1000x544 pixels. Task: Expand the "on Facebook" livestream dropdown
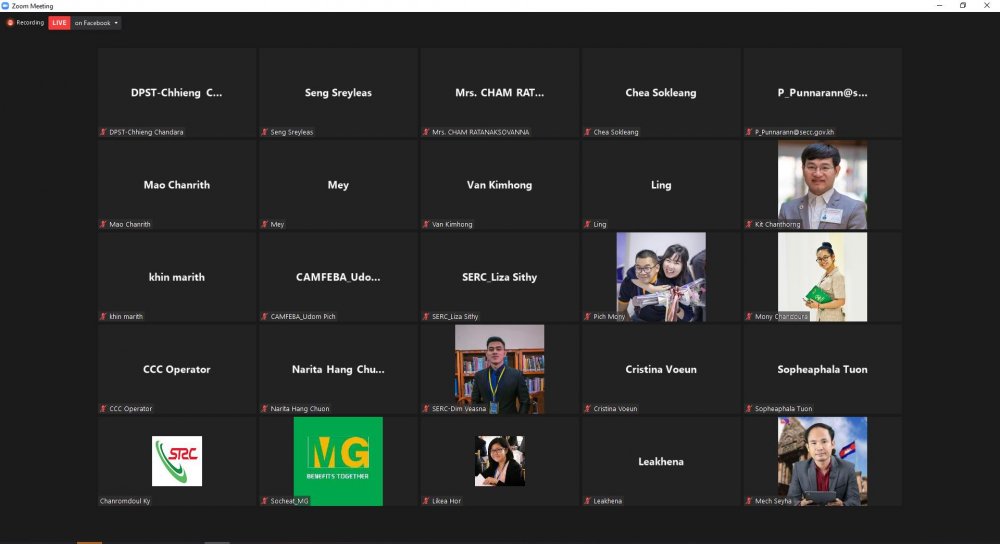click(116, 22)
